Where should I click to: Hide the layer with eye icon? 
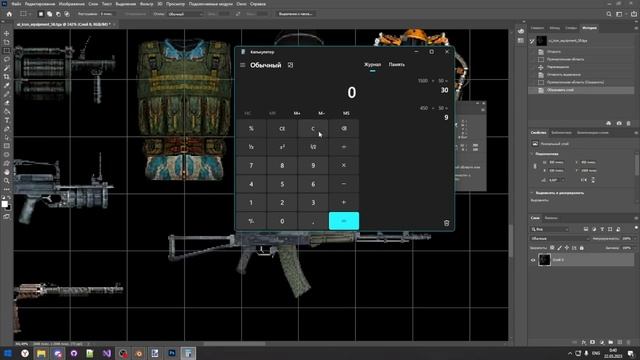[533, 260]
